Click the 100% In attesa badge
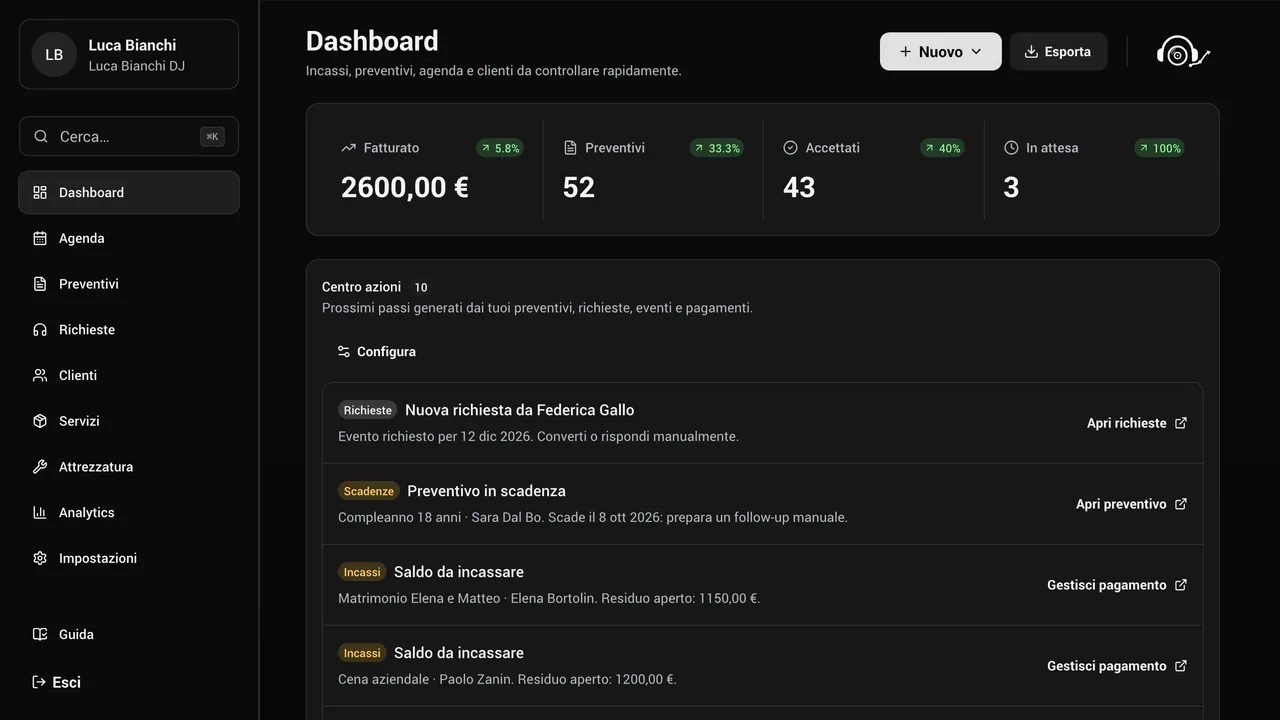This screenshot has width=1280, height=720. pyautogui.click(x=1159, y=148)
